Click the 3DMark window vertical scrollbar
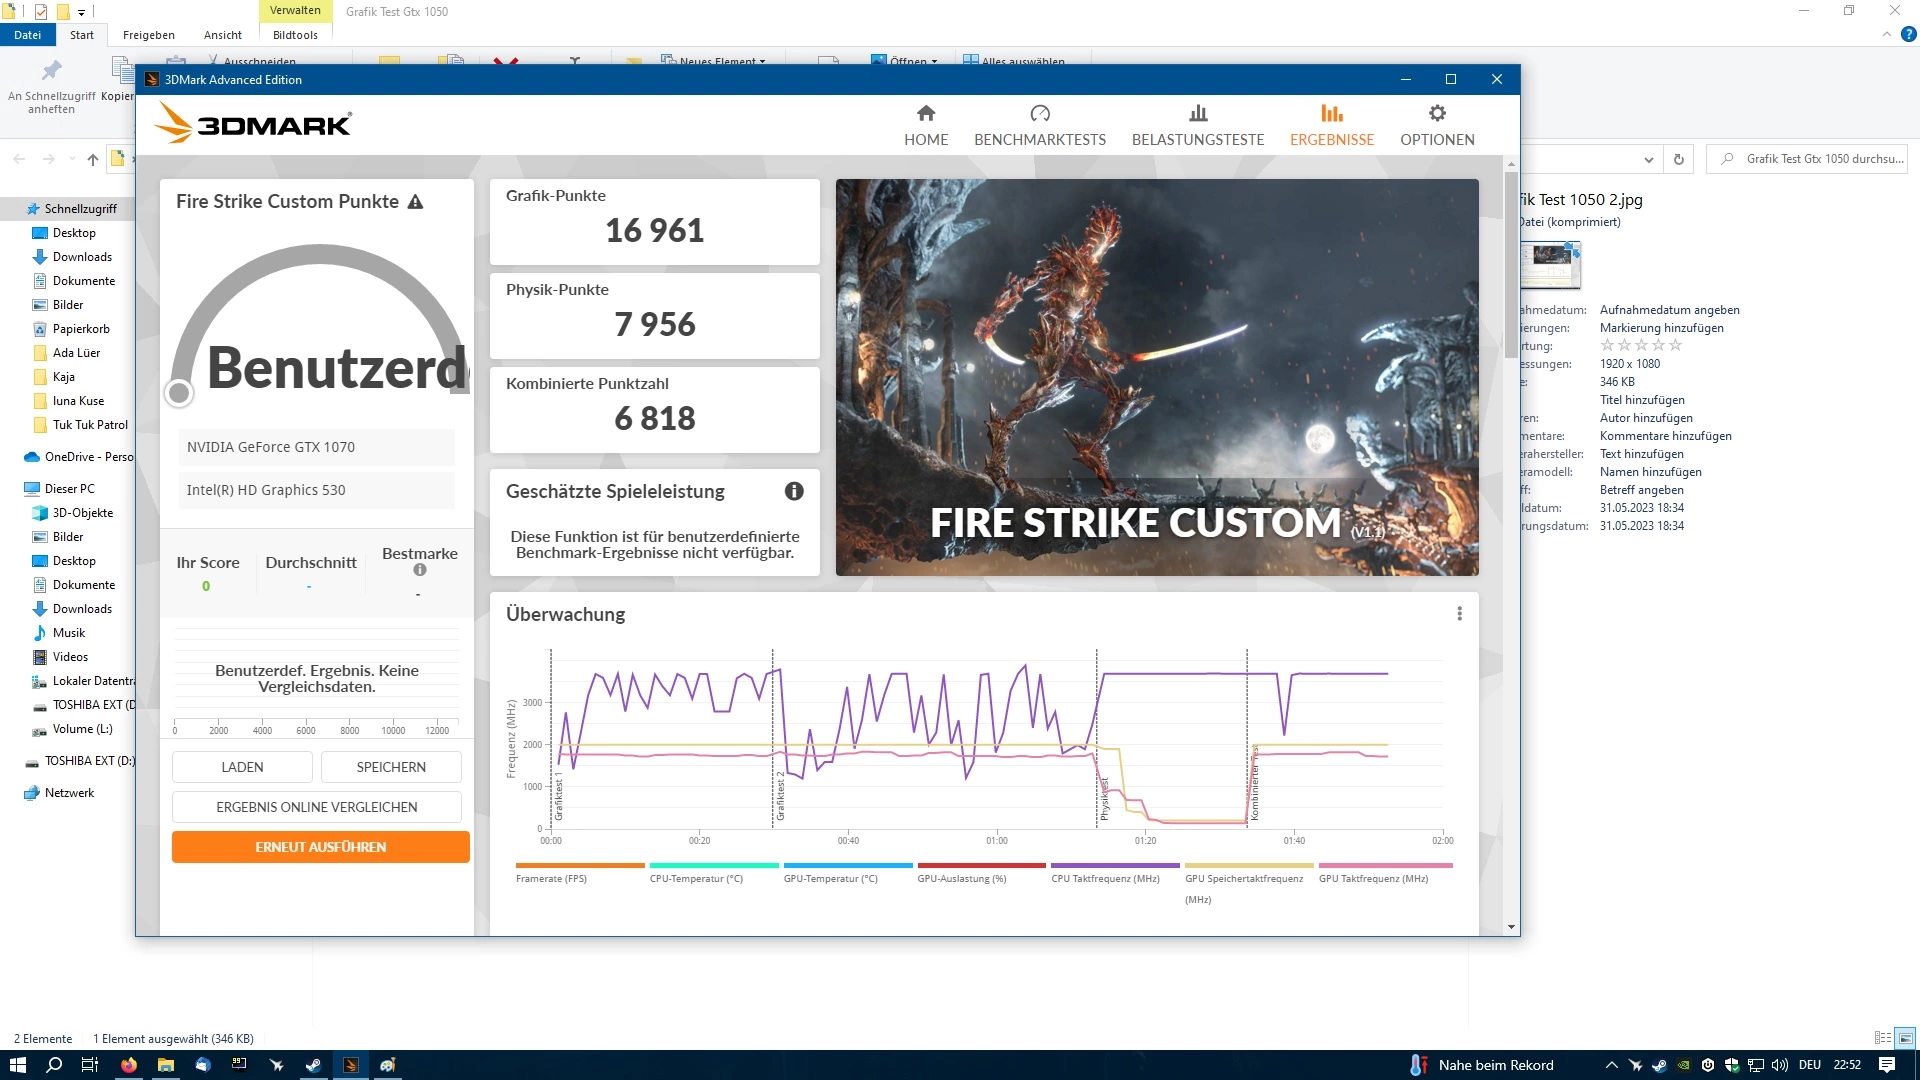The image size is (1920, 1080). coord(1511,265)
